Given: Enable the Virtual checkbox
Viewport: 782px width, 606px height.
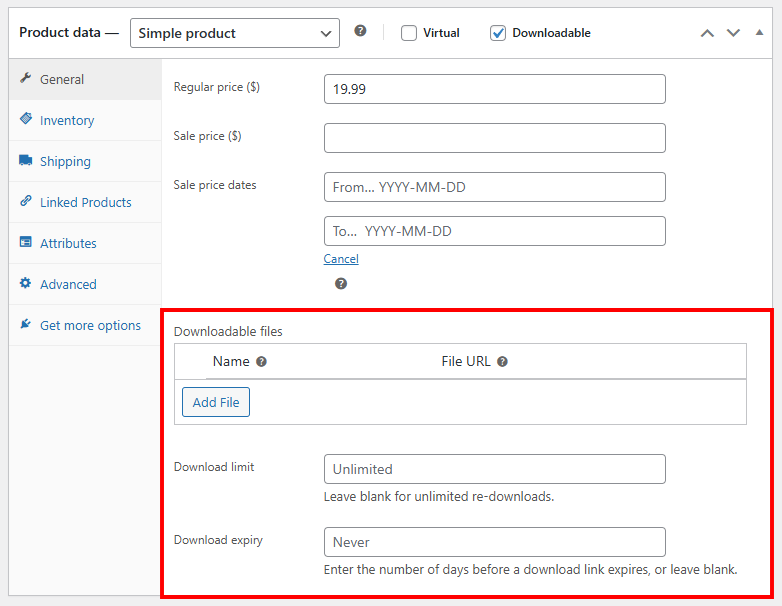Looking at the screenshot, I should pyautogui.click(x=409, y=33).
